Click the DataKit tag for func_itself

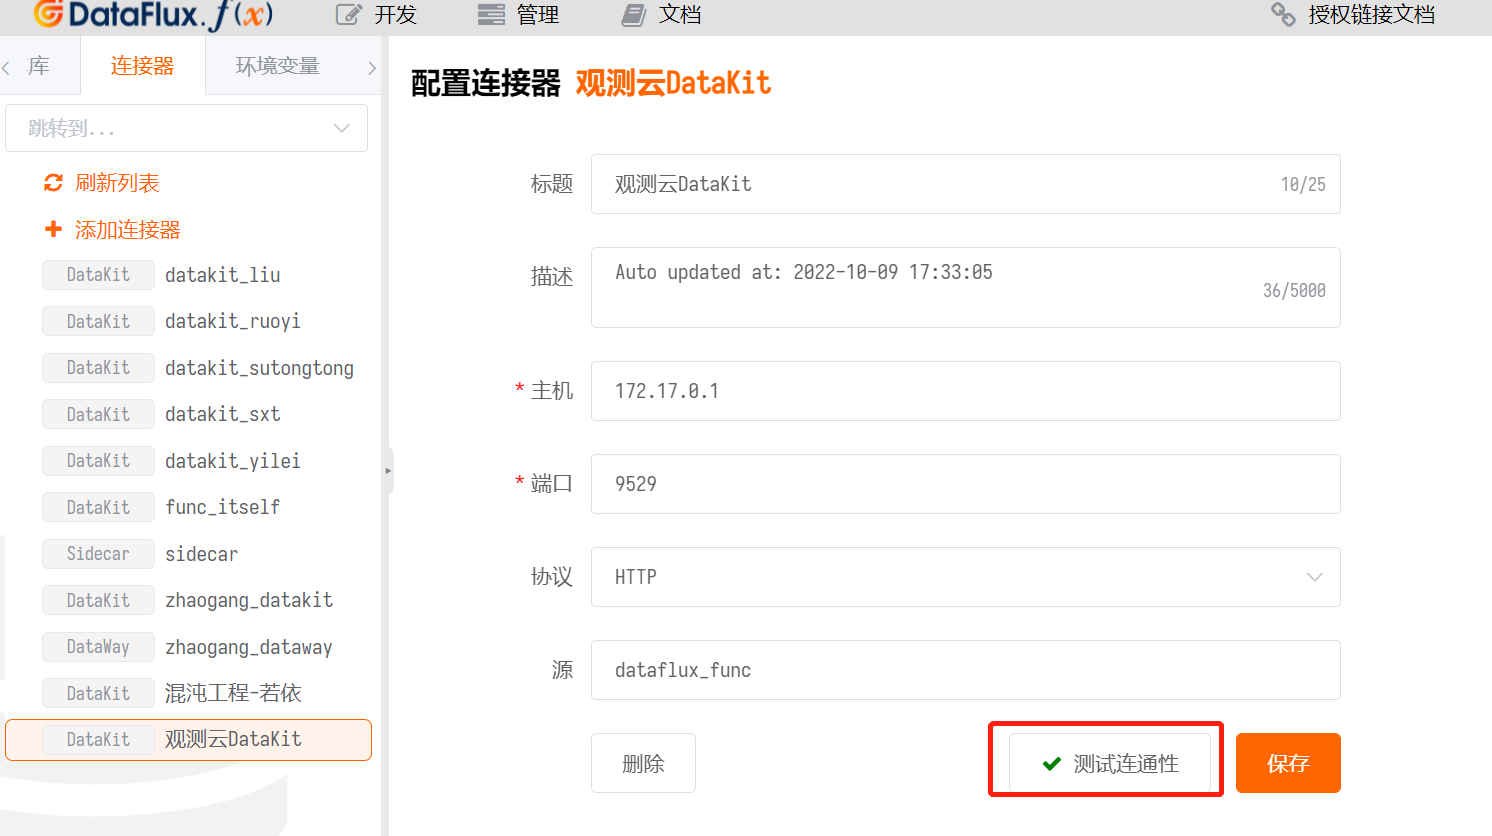point(98,507)
